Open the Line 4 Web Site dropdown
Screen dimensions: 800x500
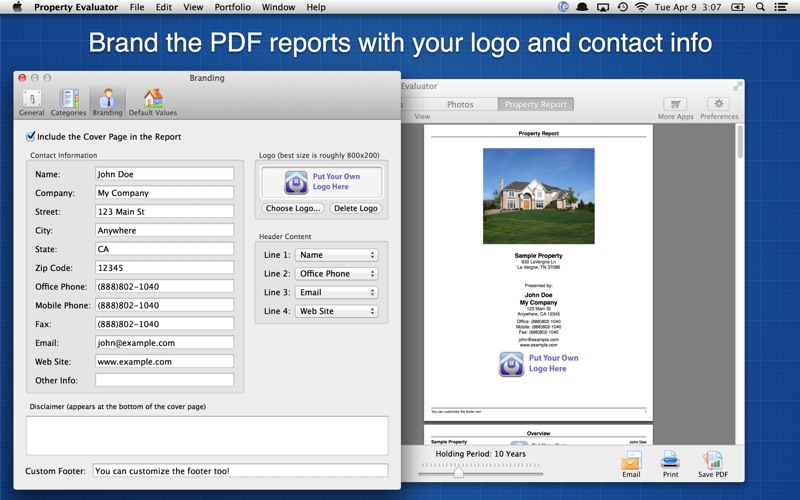point(336,311)
